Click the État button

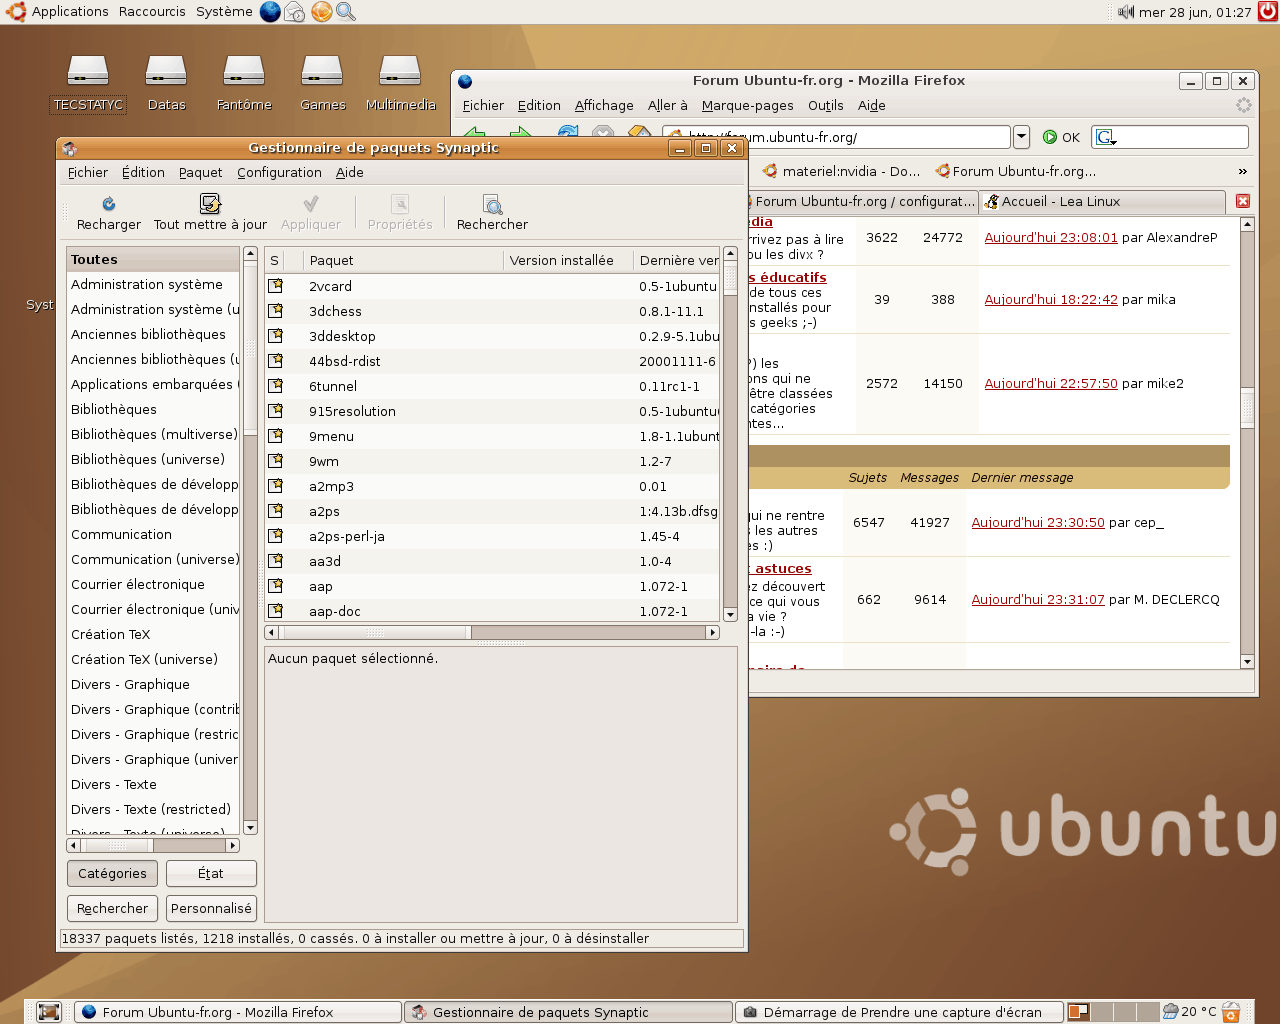[x=211, y=873]
